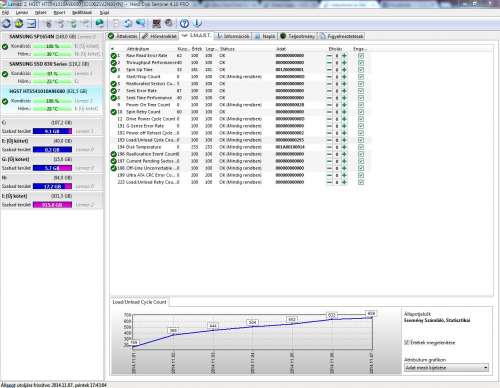
Task: Click the C: drive free space bar
Action: coord(52,131)
